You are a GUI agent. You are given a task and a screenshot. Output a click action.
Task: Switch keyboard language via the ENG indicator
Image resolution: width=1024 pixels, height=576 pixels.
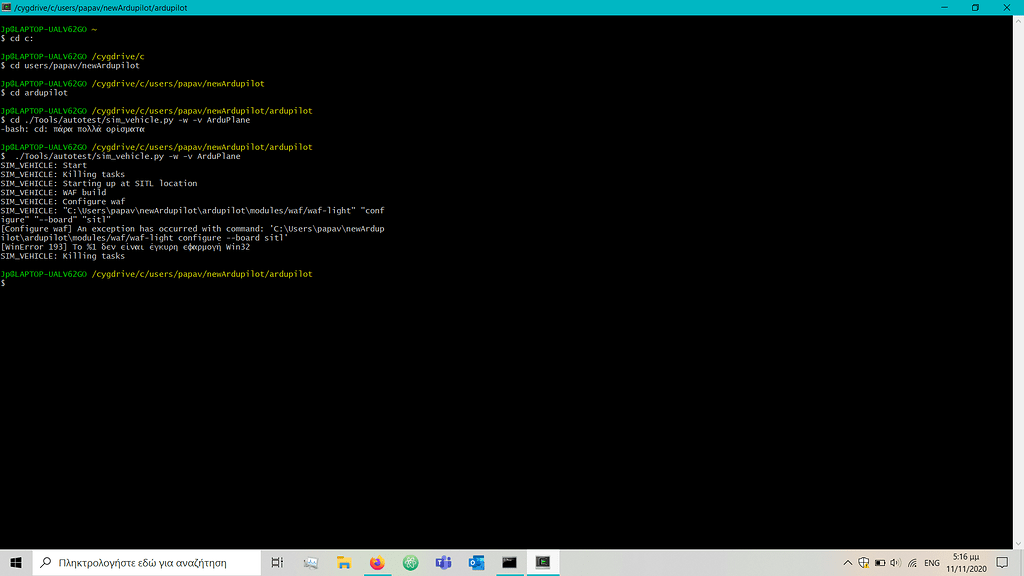tap(931, 562)
